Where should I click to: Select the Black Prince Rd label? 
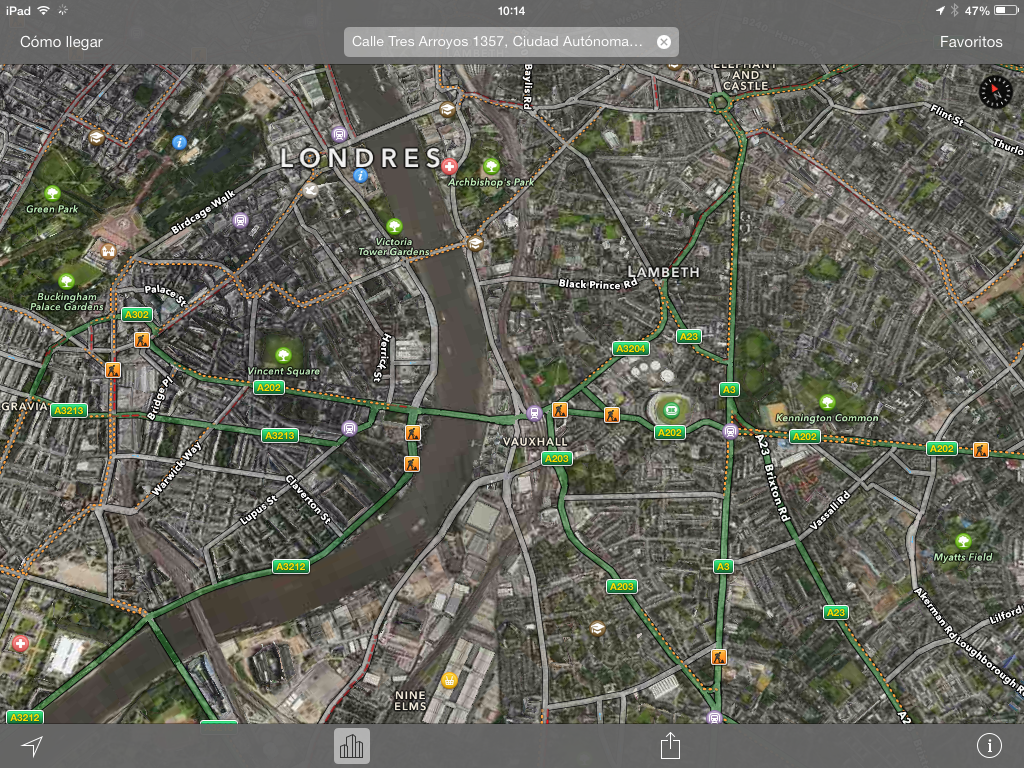[597, 284]
